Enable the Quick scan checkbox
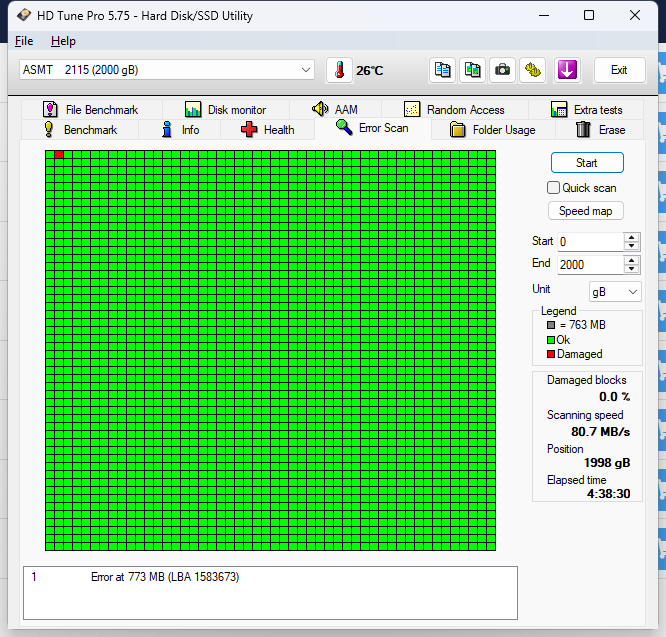Viewport: 666px width, 637px height. coord(553,188)
